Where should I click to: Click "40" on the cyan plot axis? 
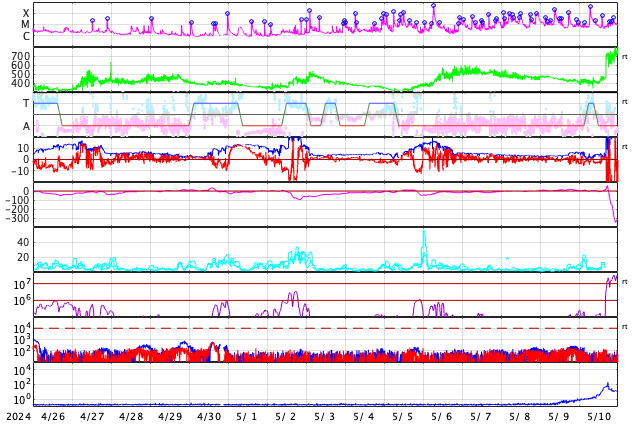[x=23, y=243]
